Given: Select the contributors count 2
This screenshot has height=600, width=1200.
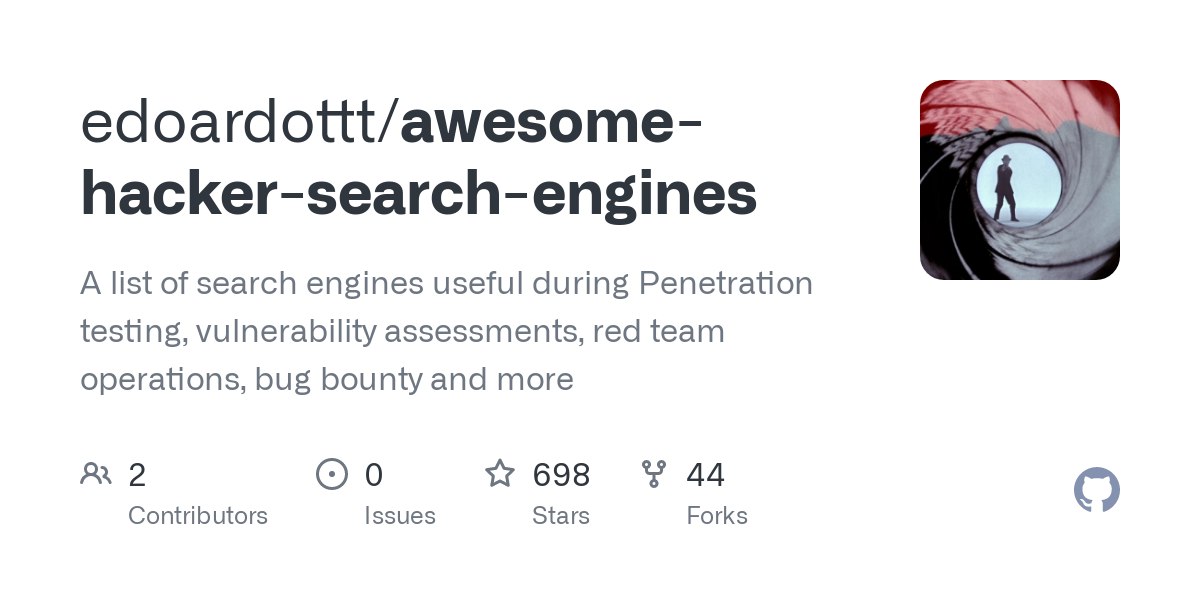Looking at the screenshot, I should click(137, 475).
